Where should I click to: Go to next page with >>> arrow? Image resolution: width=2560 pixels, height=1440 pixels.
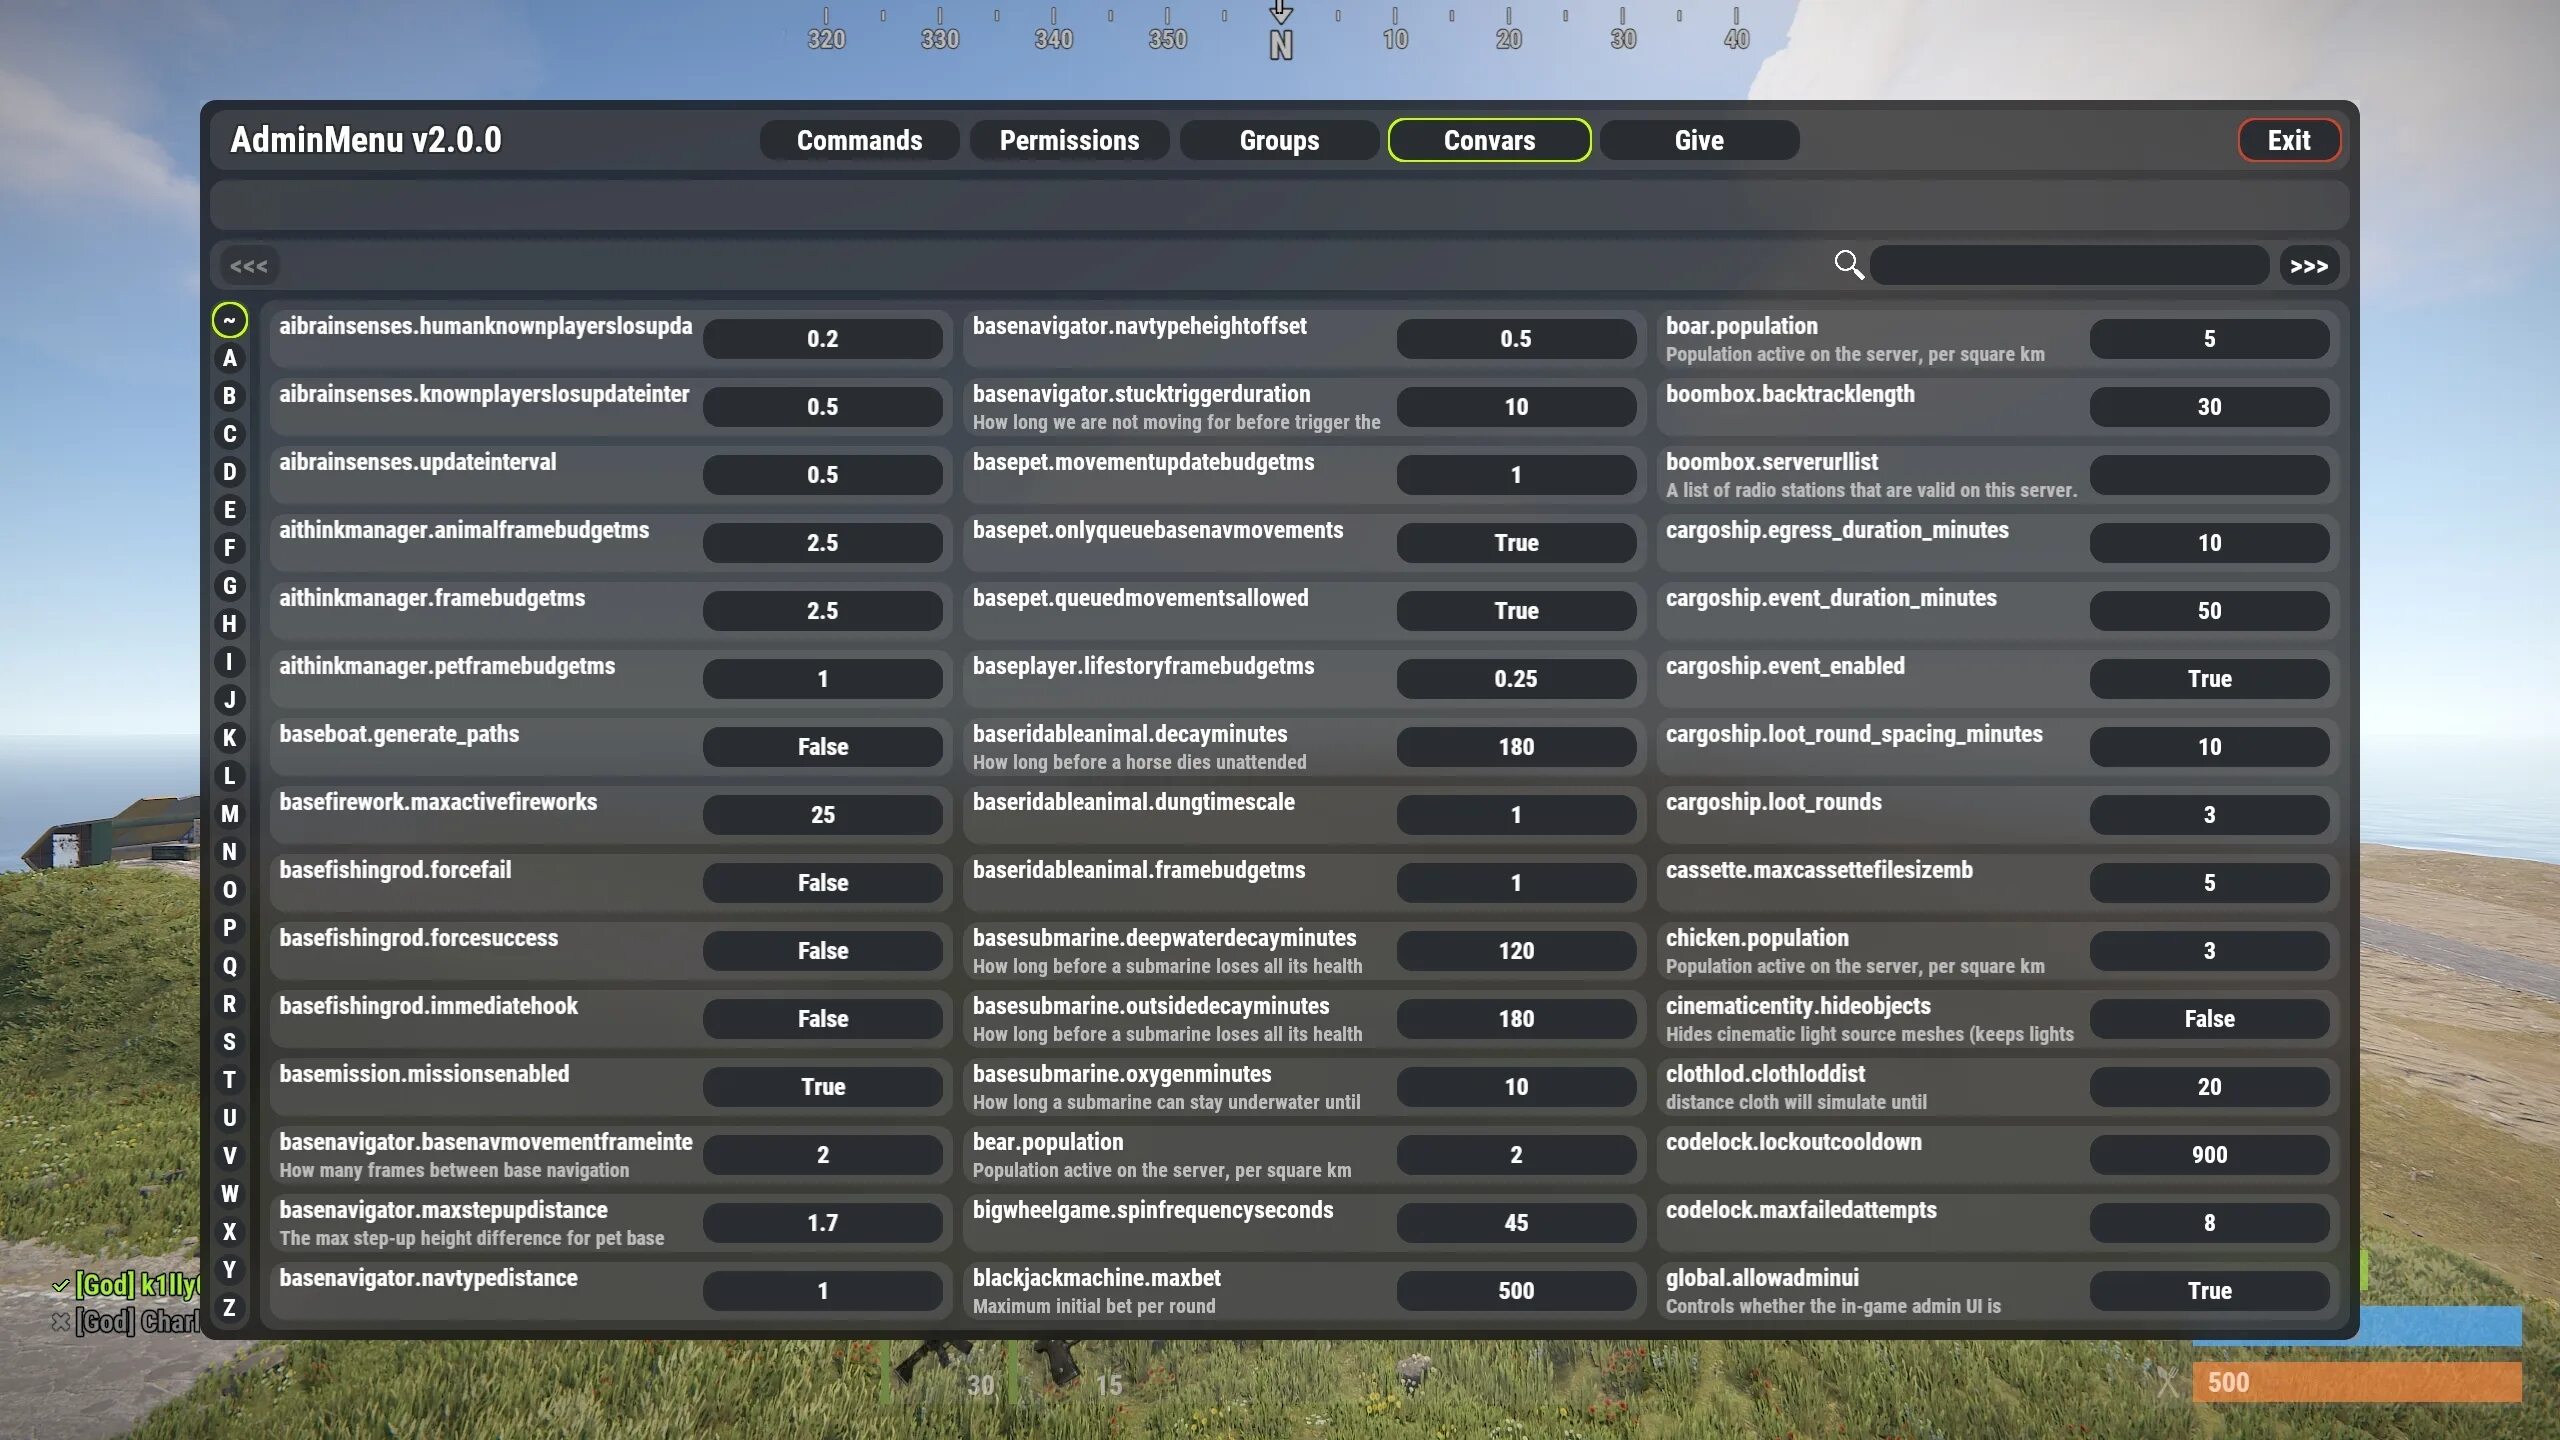click(x=2308, y=266)
